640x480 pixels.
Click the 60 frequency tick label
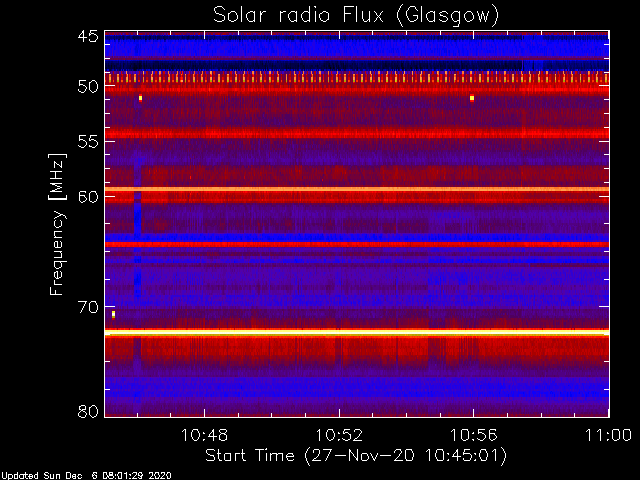point(88,197)
